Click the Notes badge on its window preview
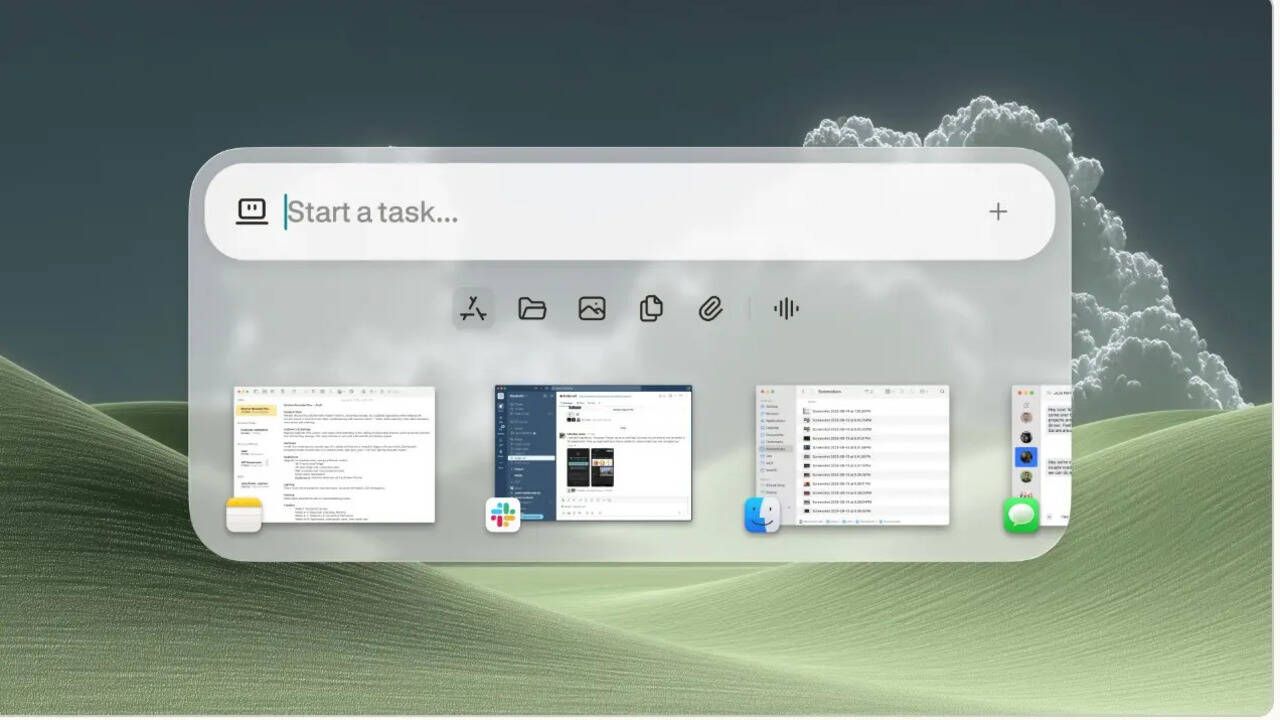The height and width of the screenshot is (720, 1280). (246, 515)
